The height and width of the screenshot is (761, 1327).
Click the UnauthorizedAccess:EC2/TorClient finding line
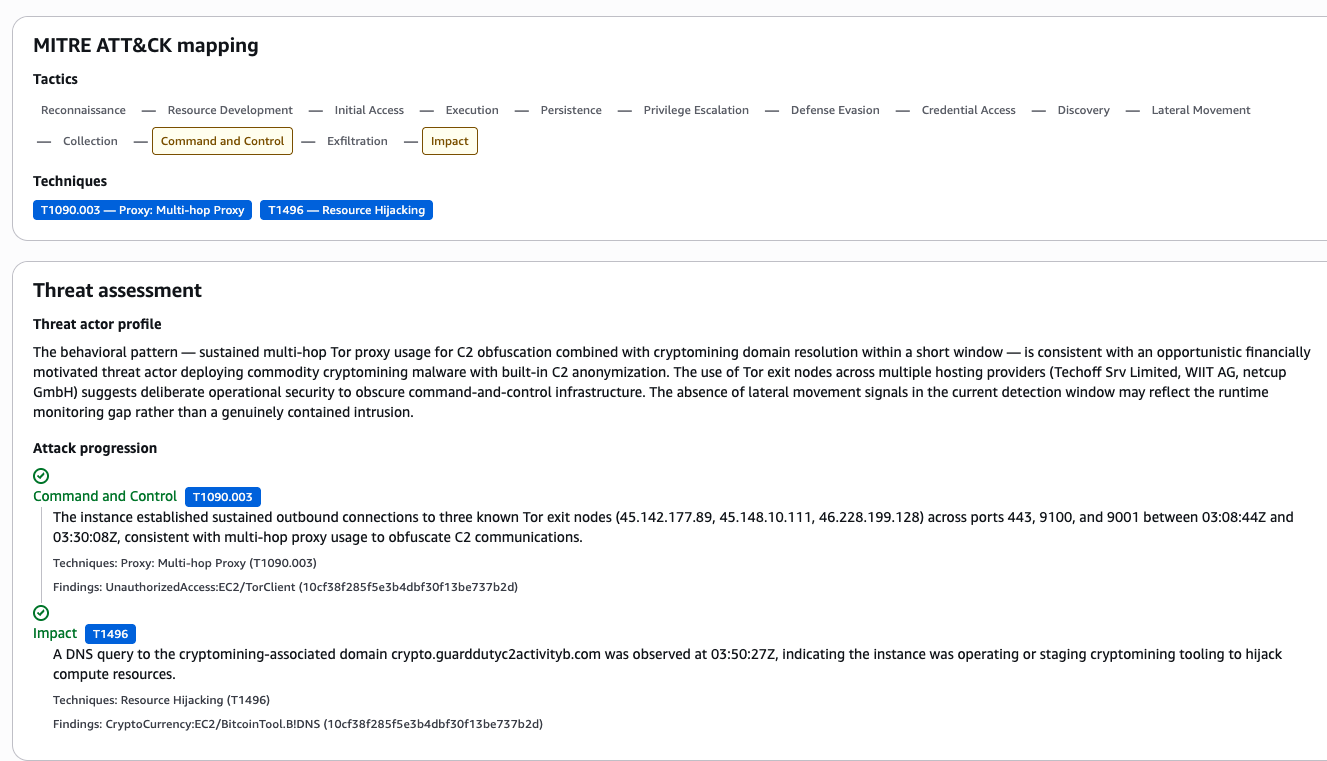click(x=285, y=587)
